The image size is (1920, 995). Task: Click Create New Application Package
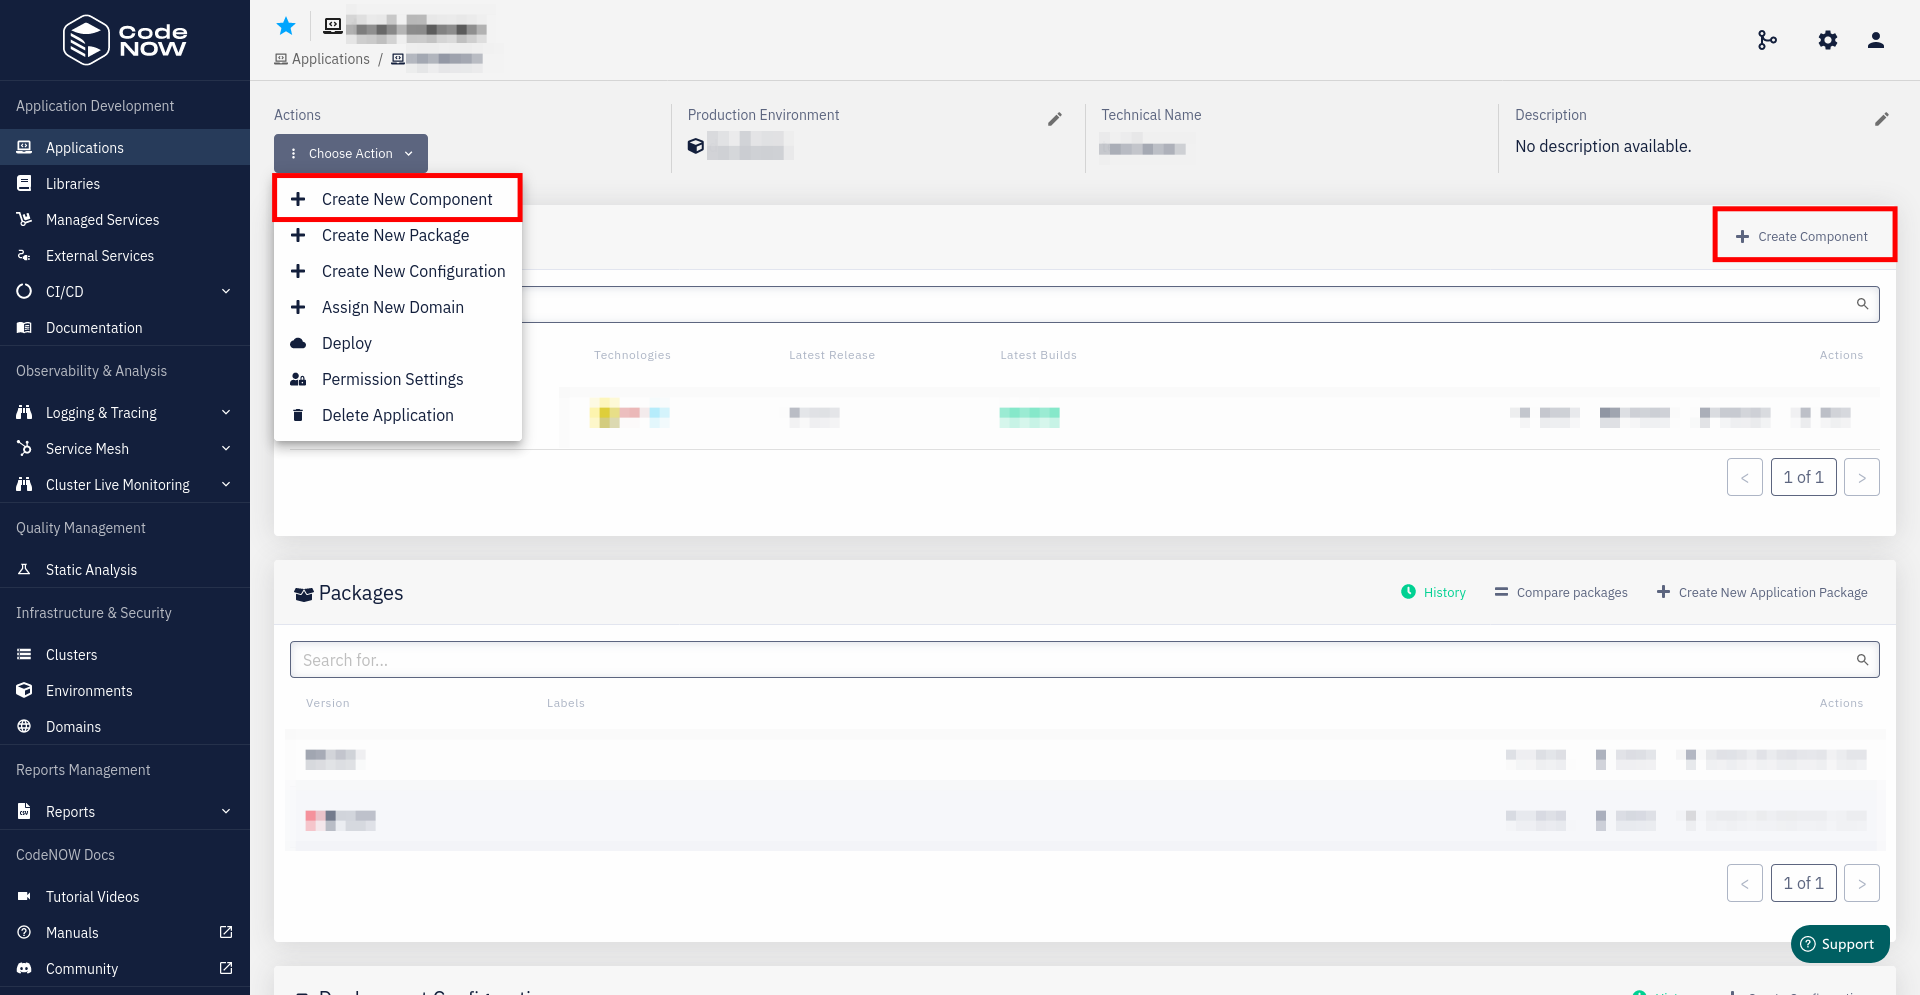[1762, 592]
